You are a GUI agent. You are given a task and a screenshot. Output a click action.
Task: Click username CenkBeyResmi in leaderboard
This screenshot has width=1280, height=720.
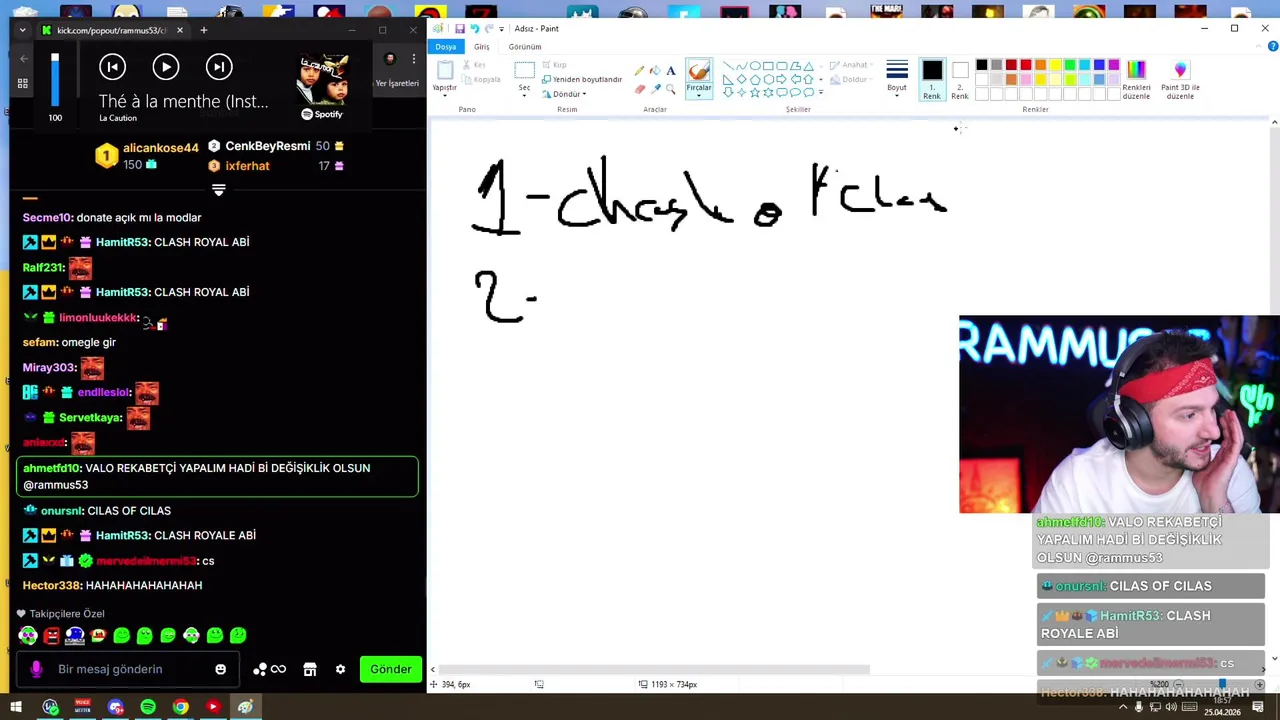point(268,146)
